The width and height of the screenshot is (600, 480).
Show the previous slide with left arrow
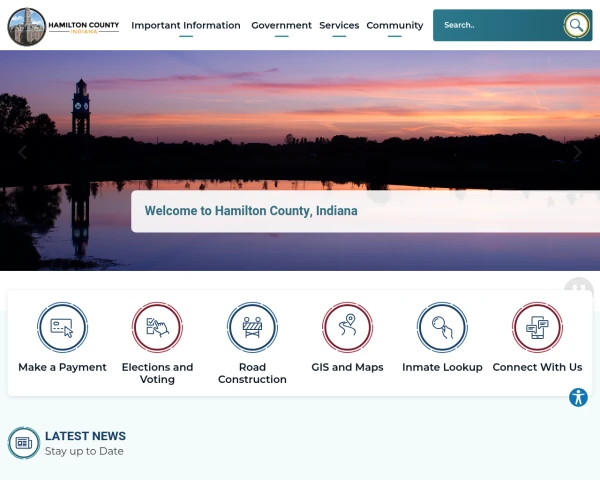pyautogui.click(x=23, y=152)
